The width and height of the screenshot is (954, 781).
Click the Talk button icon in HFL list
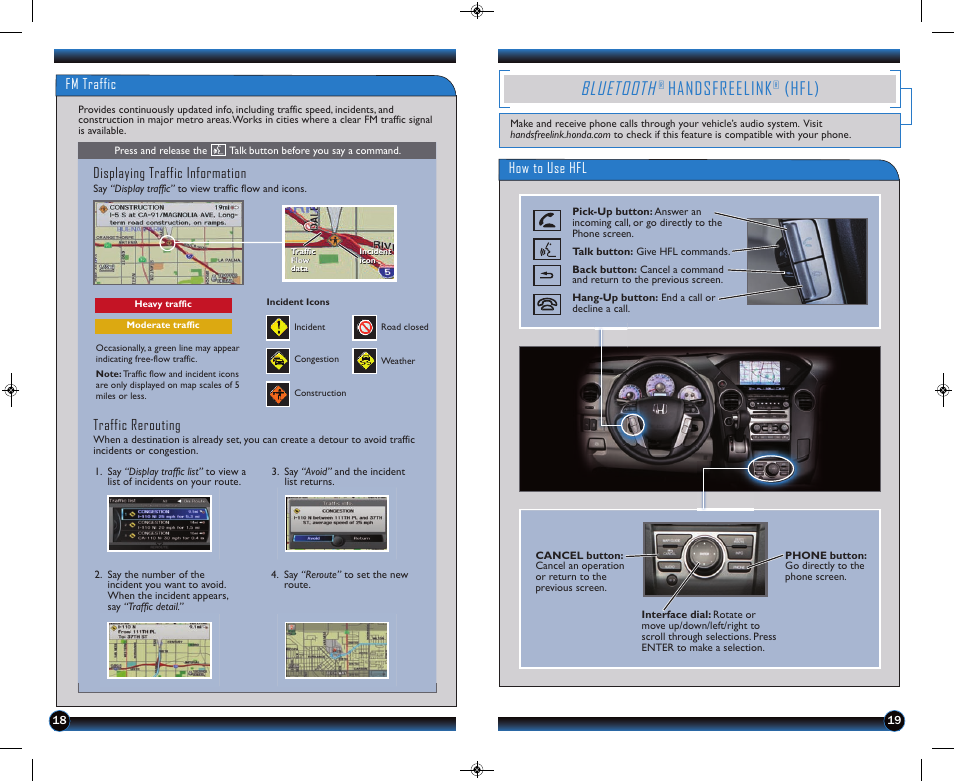pyautogui.click(x=546, y=249)
